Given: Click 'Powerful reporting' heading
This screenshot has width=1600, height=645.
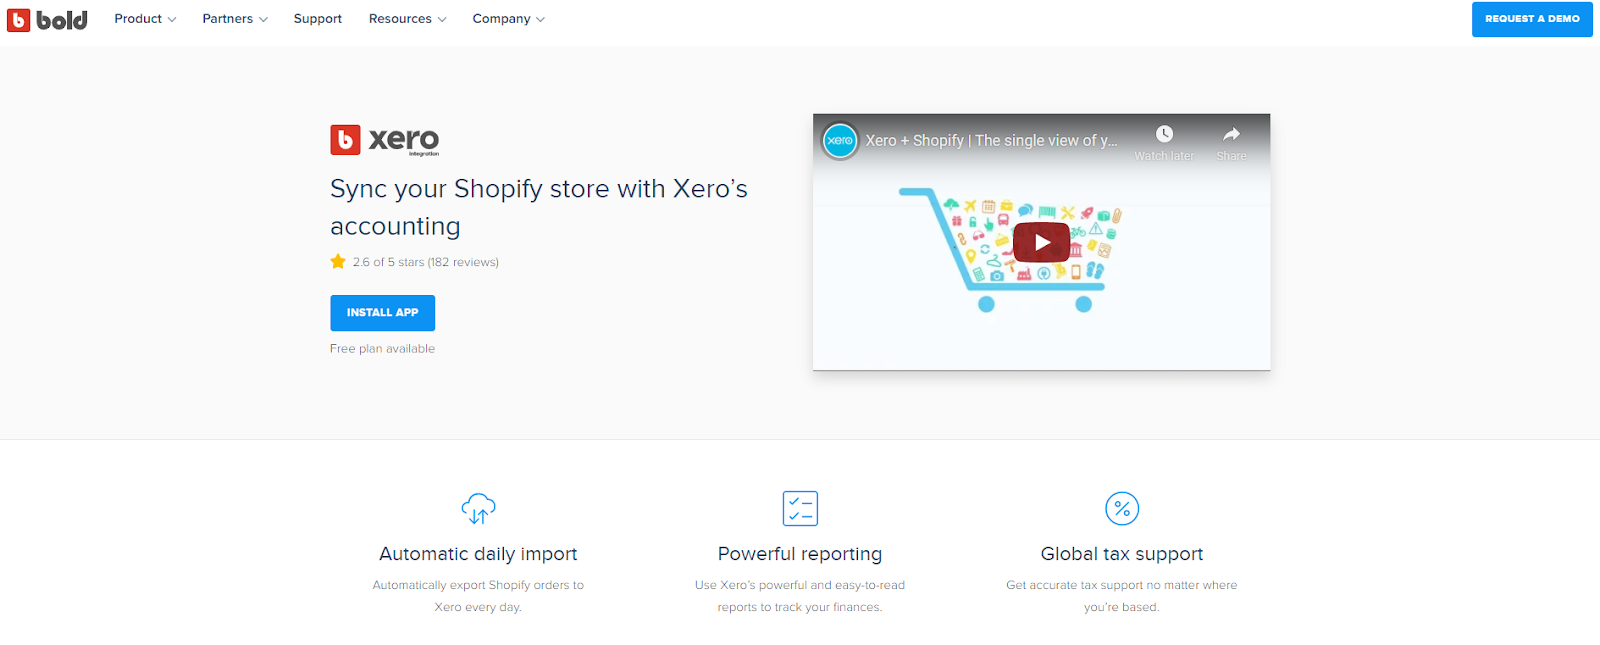Looking at the screenshot, I should pos(800,554).
